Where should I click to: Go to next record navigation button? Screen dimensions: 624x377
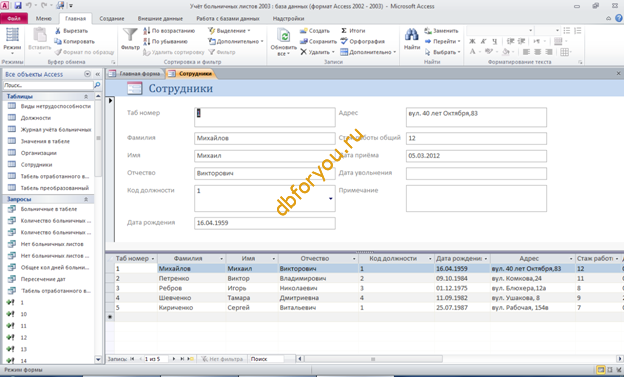coord(174,359)
